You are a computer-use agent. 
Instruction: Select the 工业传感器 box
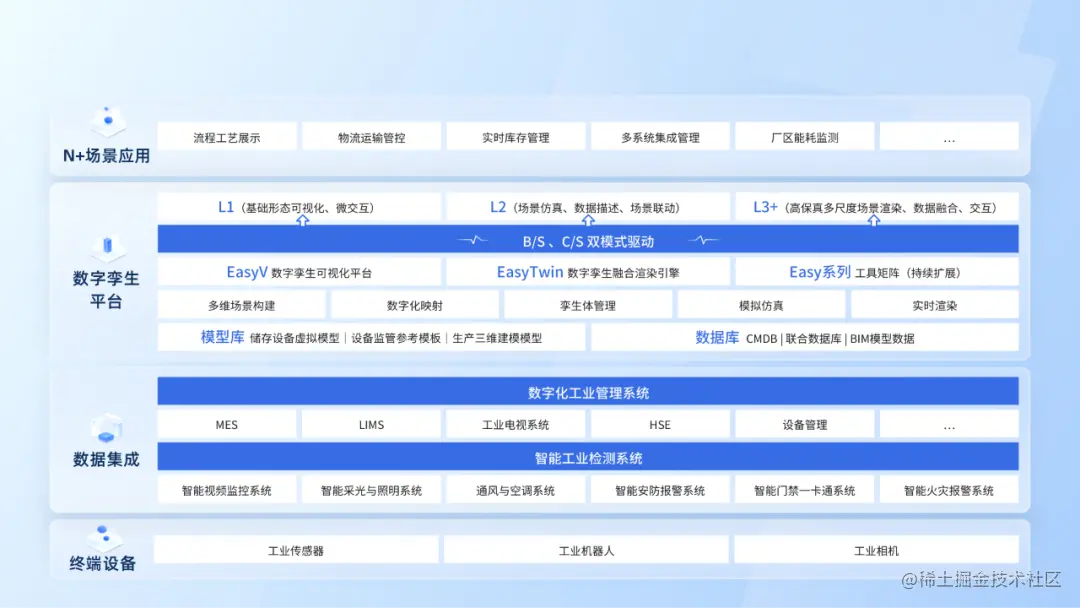(296, 549)
